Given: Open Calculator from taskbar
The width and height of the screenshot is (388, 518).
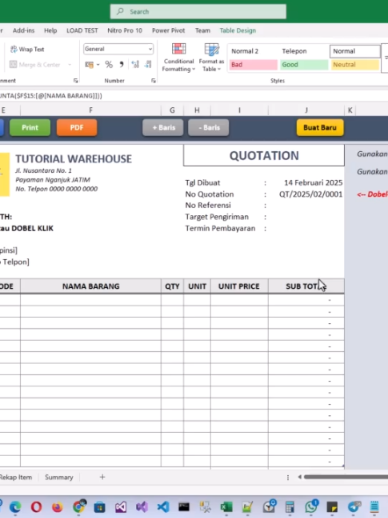Looking at the screenshot, I should [290, 507].
